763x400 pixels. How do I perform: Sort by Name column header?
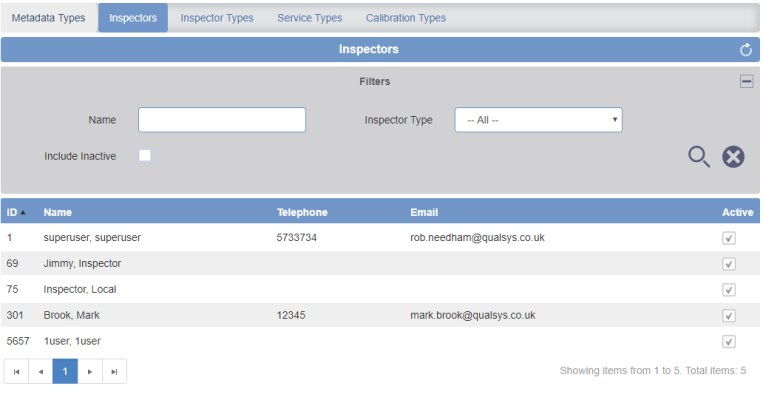click(x=57, y=213)
